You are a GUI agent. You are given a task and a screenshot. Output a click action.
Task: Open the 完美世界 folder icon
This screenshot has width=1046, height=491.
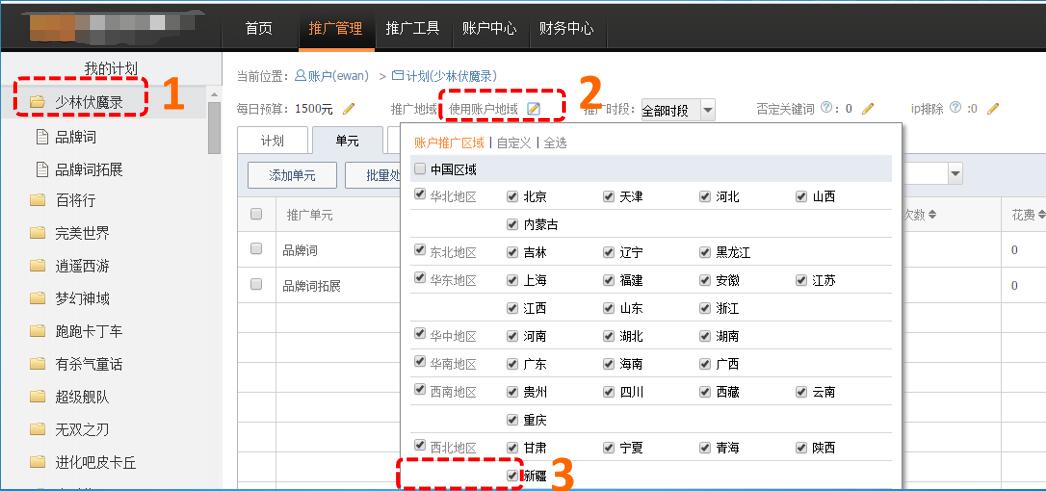[x=37, y=233]
